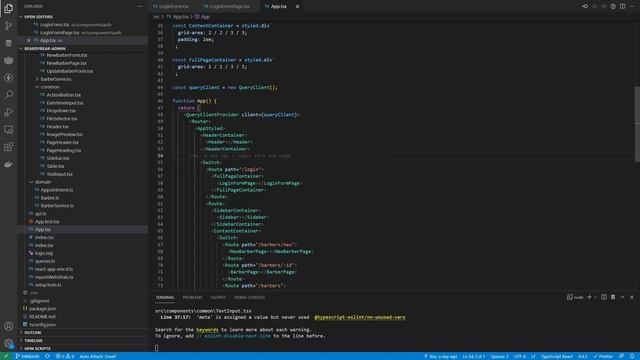Create a new terminal with plus icon
Screen dimensions: 640x360
[x=589, y=297]
